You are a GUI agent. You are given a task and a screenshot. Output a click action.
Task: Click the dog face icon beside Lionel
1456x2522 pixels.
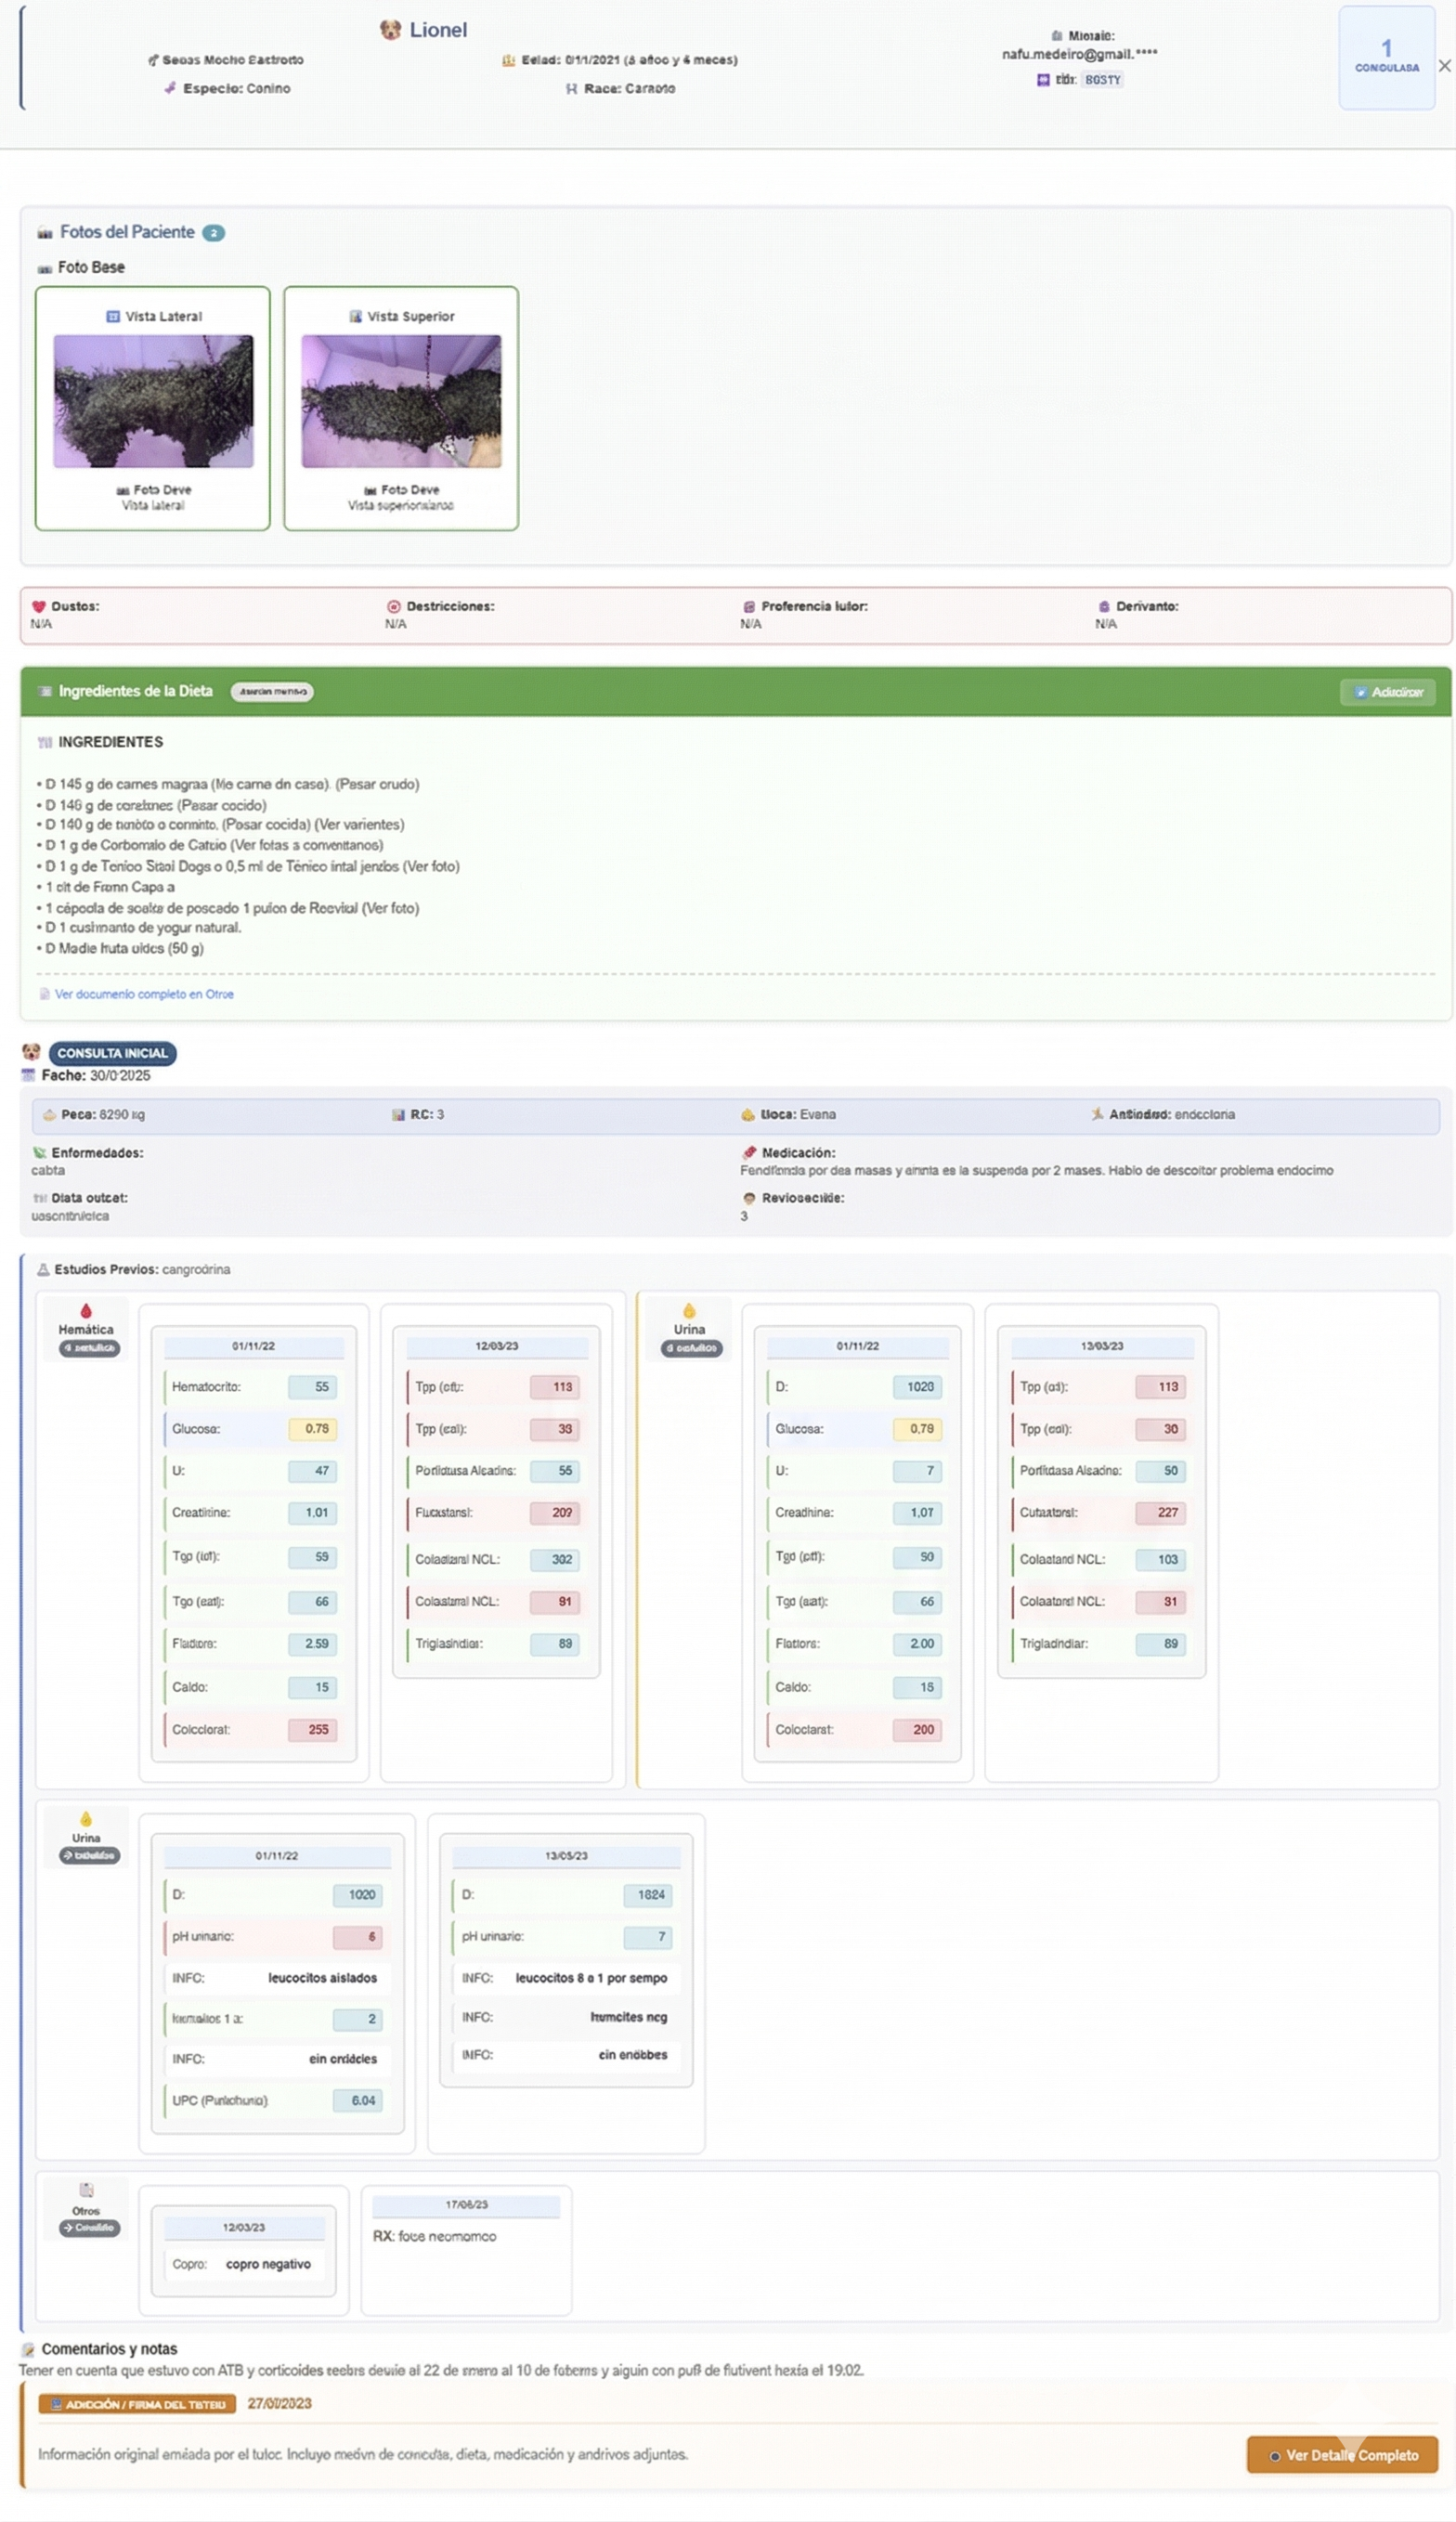390,30
